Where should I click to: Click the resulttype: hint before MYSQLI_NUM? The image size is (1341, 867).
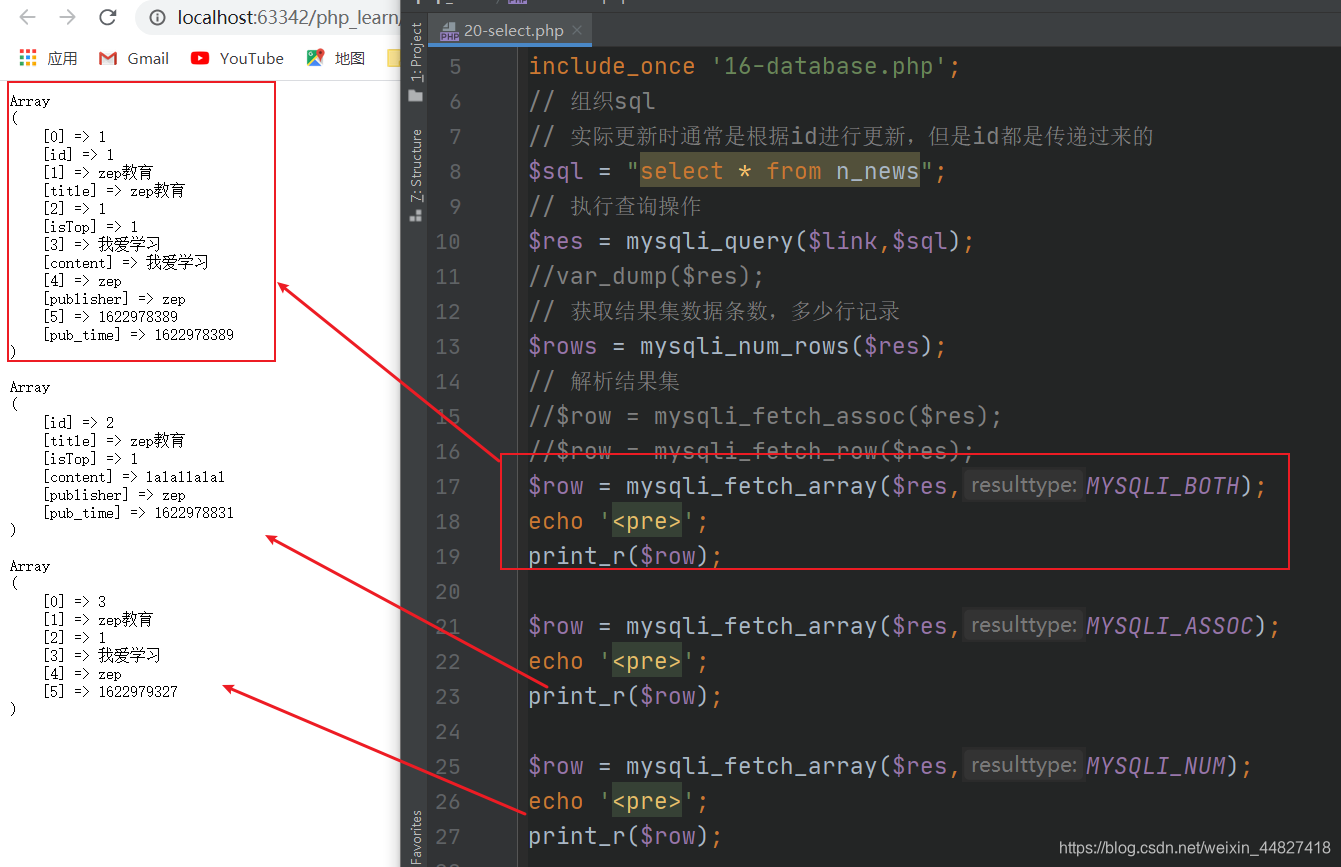coord(1023,766)
